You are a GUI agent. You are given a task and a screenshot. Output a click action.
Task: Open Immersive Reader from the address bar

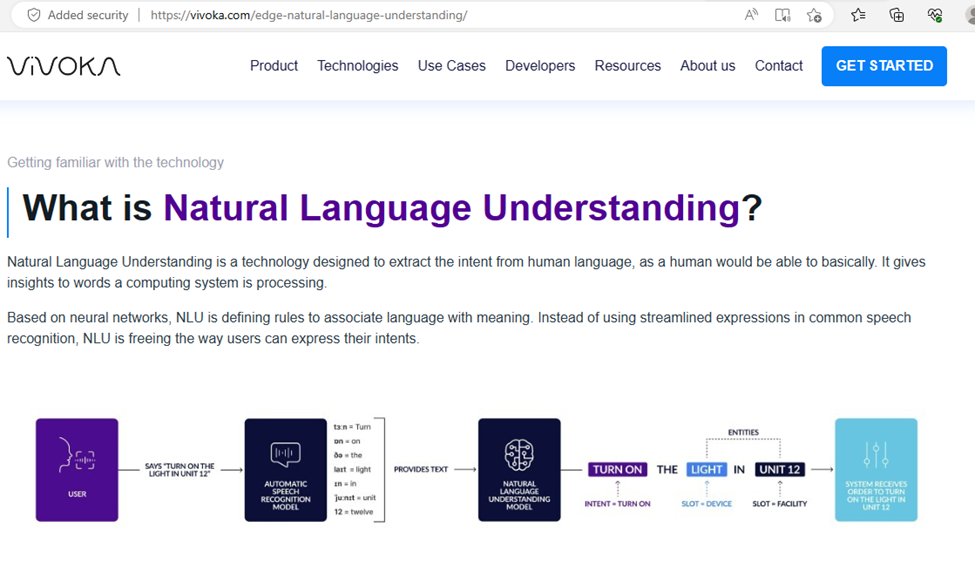click(783, 15)
